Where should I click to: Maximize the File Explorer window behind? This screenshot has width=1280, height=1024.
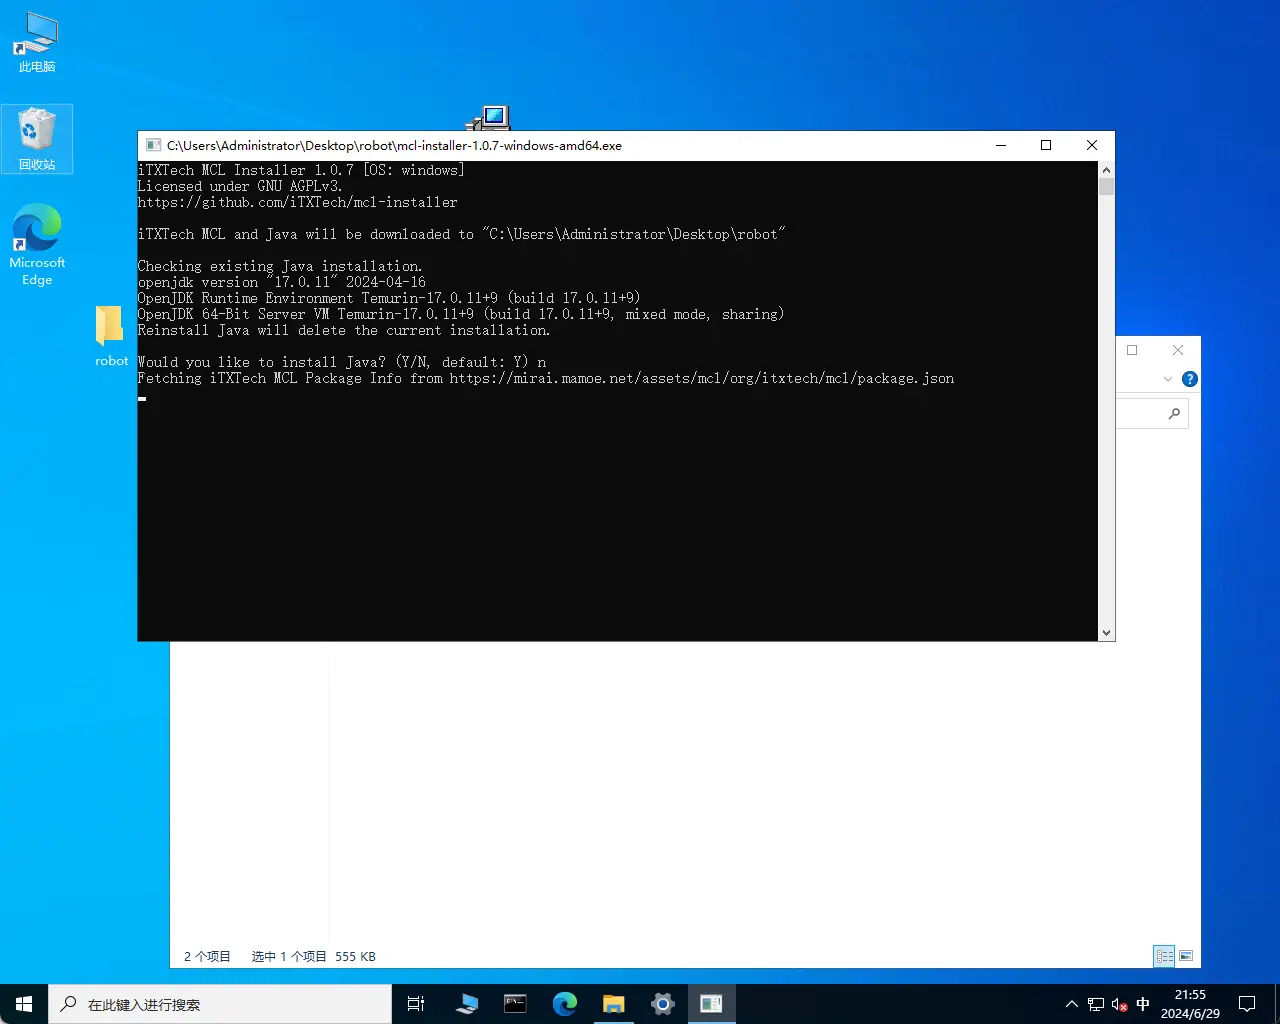[1132, 350]
